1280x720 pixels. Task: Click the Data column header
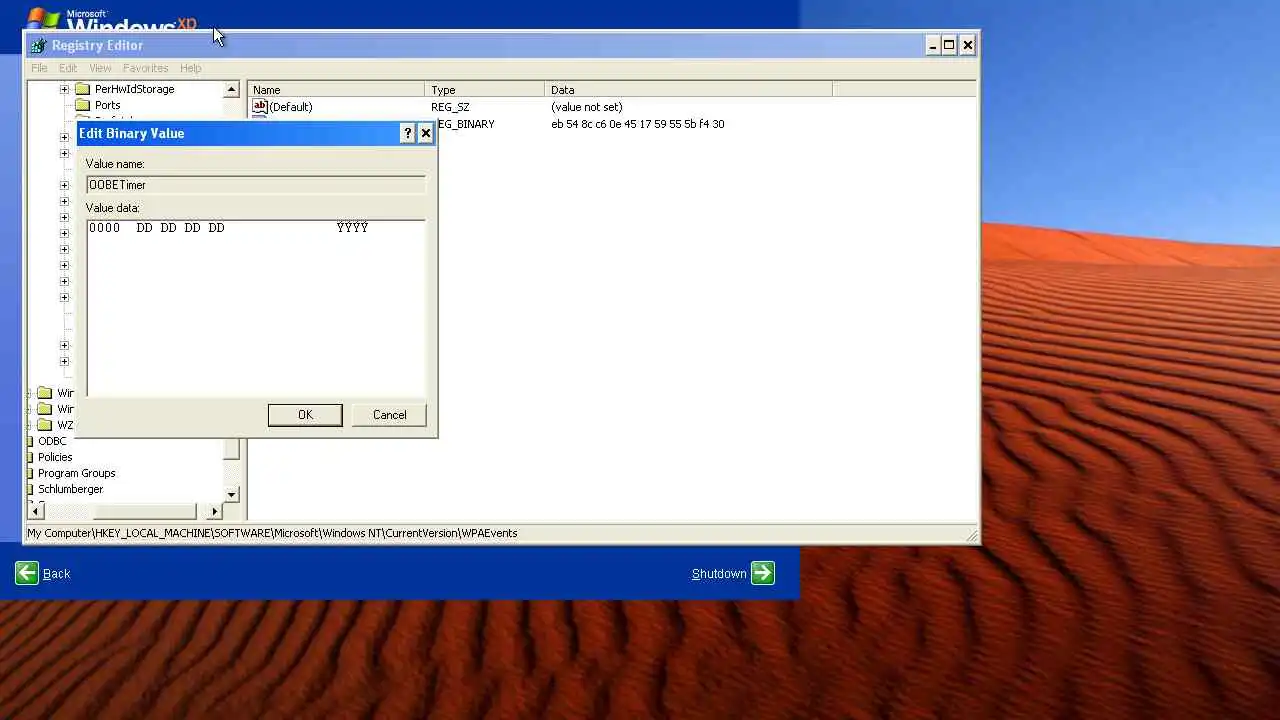point(689,90)
